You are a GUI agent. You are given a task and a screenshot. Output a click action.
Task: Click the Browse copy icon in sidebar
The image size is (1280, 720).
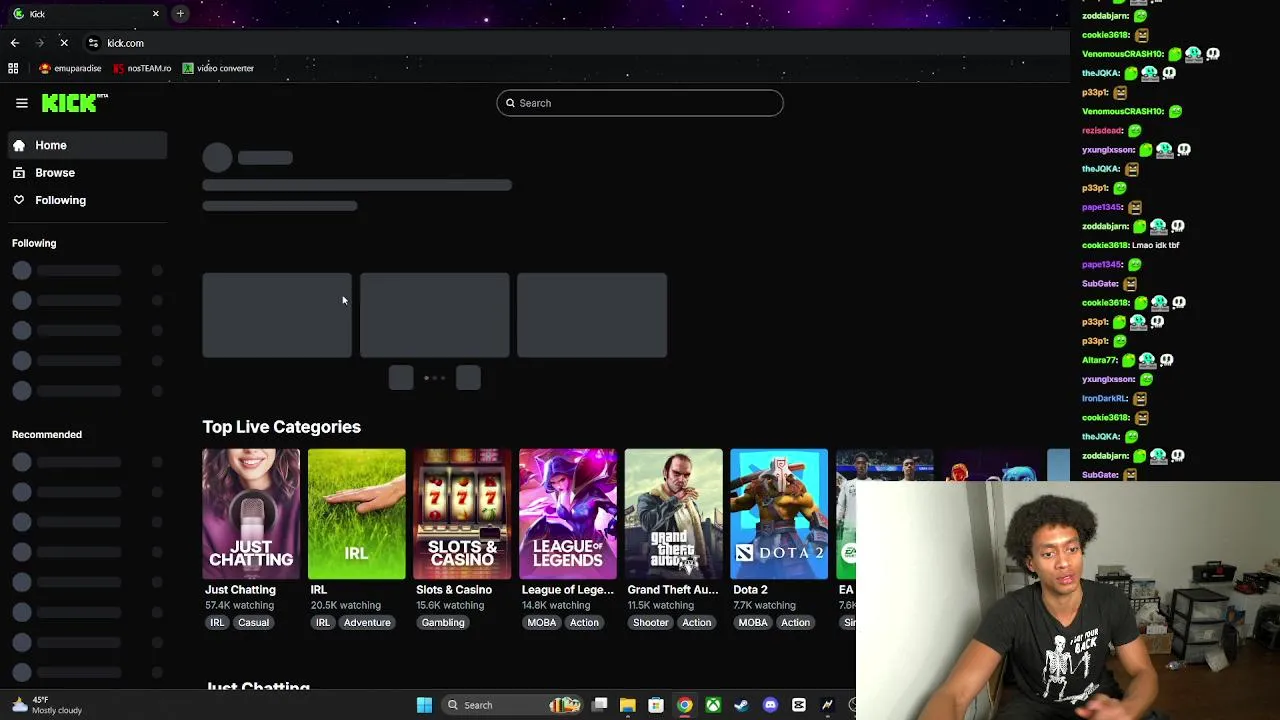[x=19, y=173]
